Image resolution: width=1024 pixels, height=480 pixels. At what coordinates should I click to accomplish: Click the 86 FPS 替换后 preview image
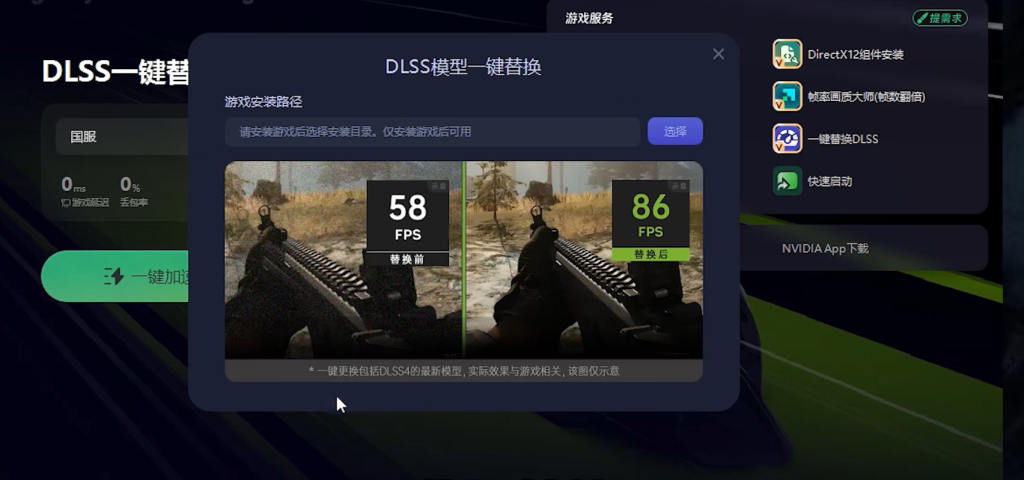(x=584, y=260)
